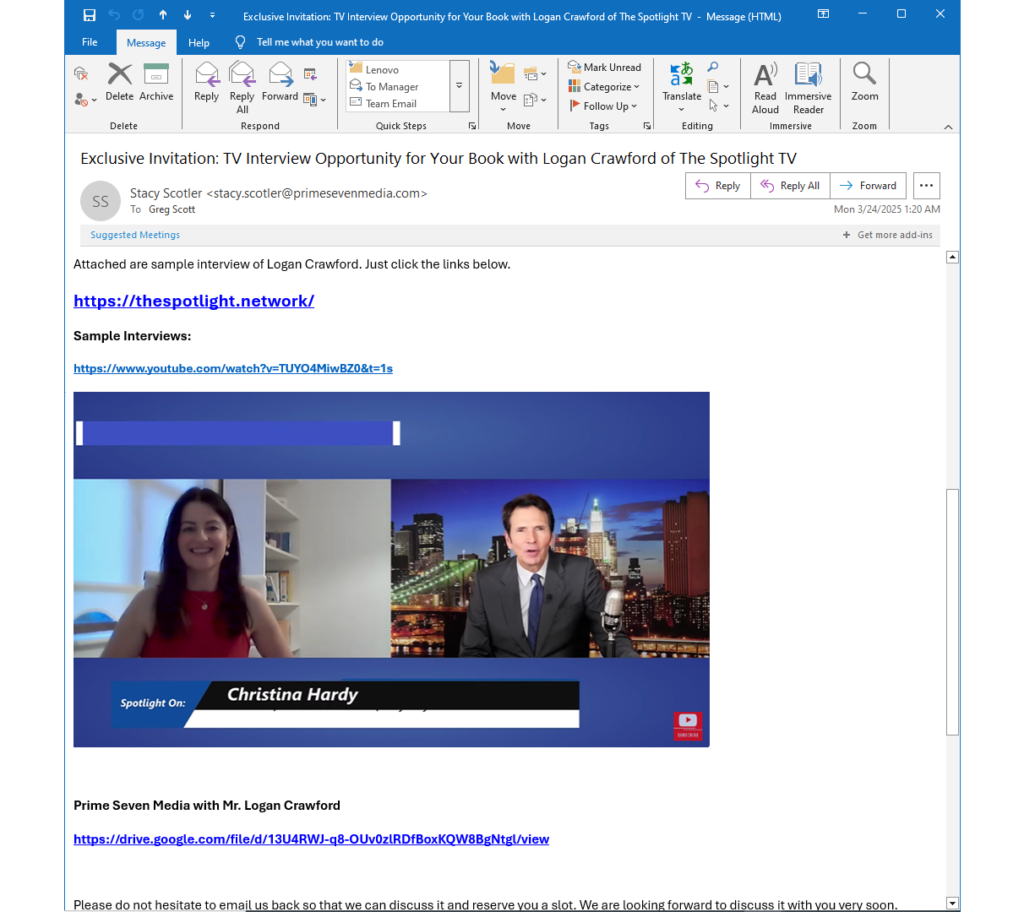Viewport: 1024px width, 912px height.
Task: Open Ribbon Display Options in the title bar
Action: [824, 14]
